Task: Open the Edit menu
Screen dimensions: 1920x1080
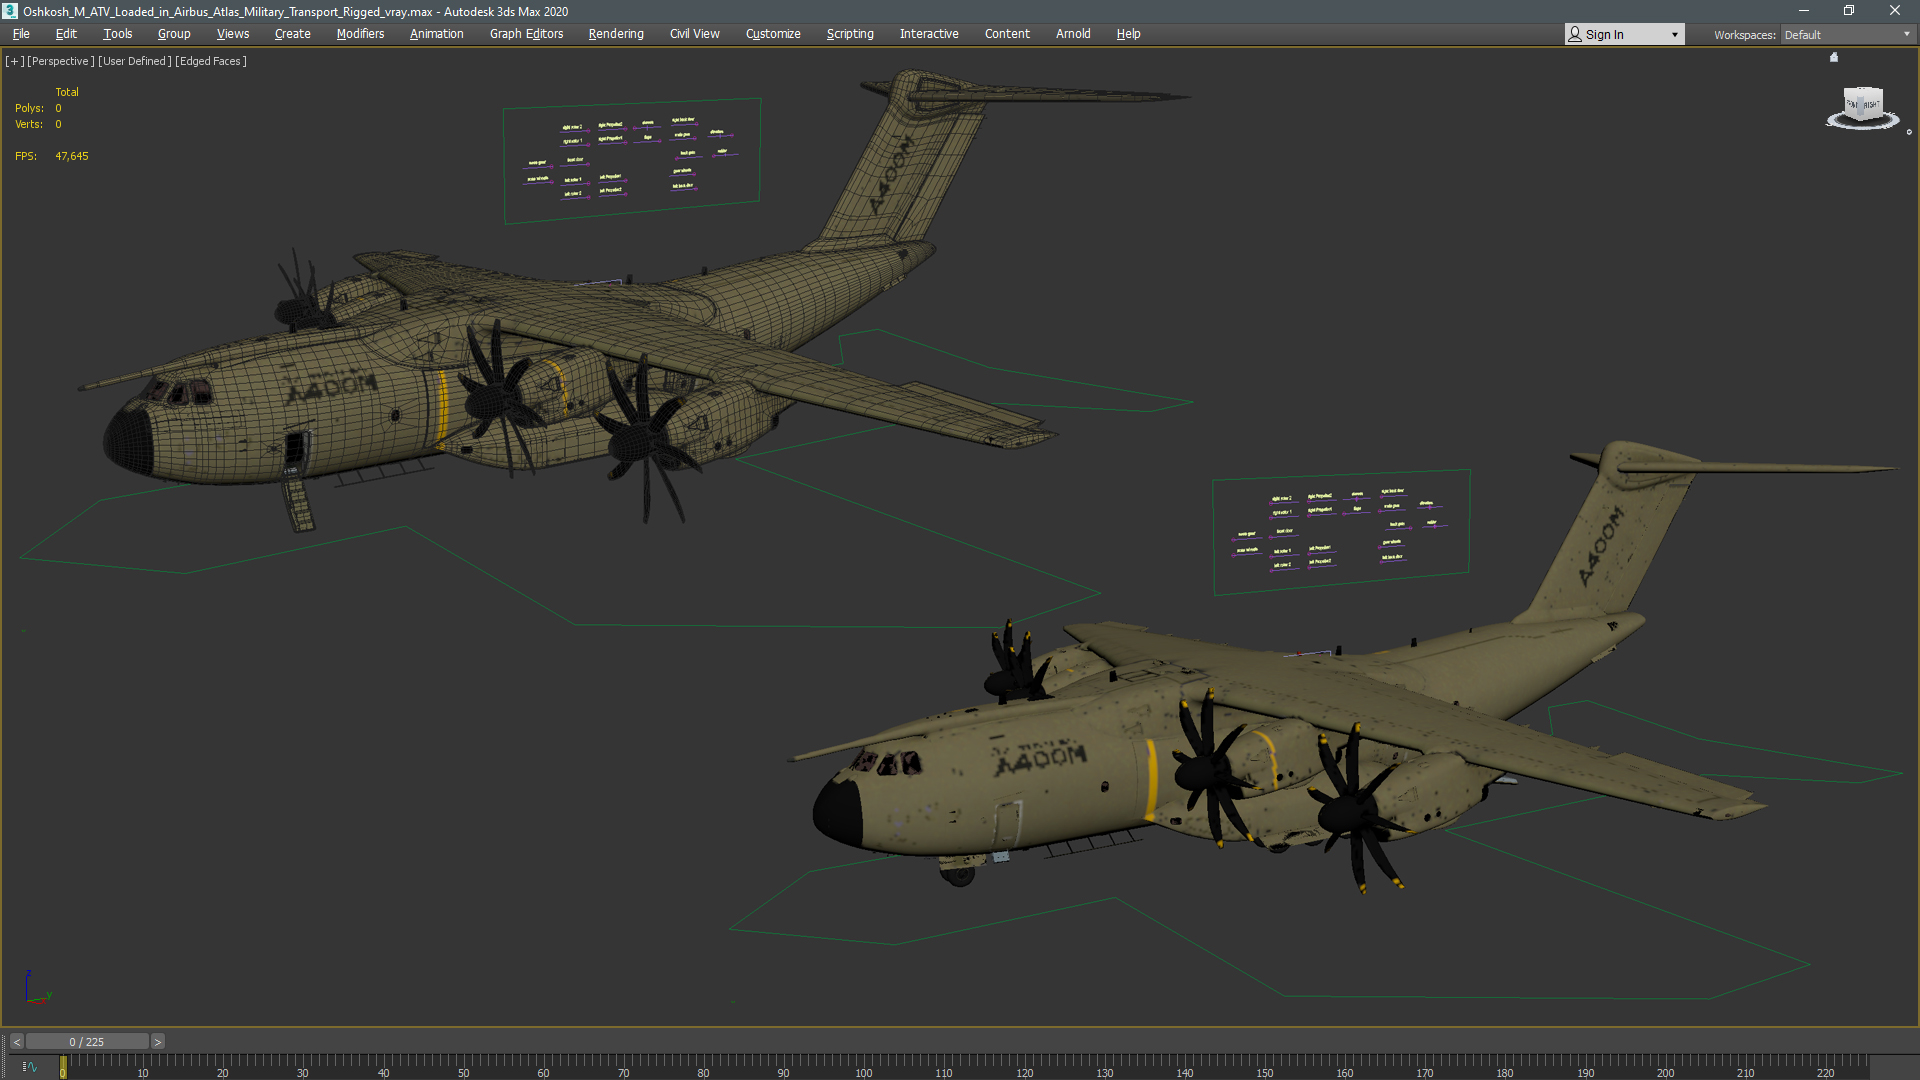Action: coord(66,34)
